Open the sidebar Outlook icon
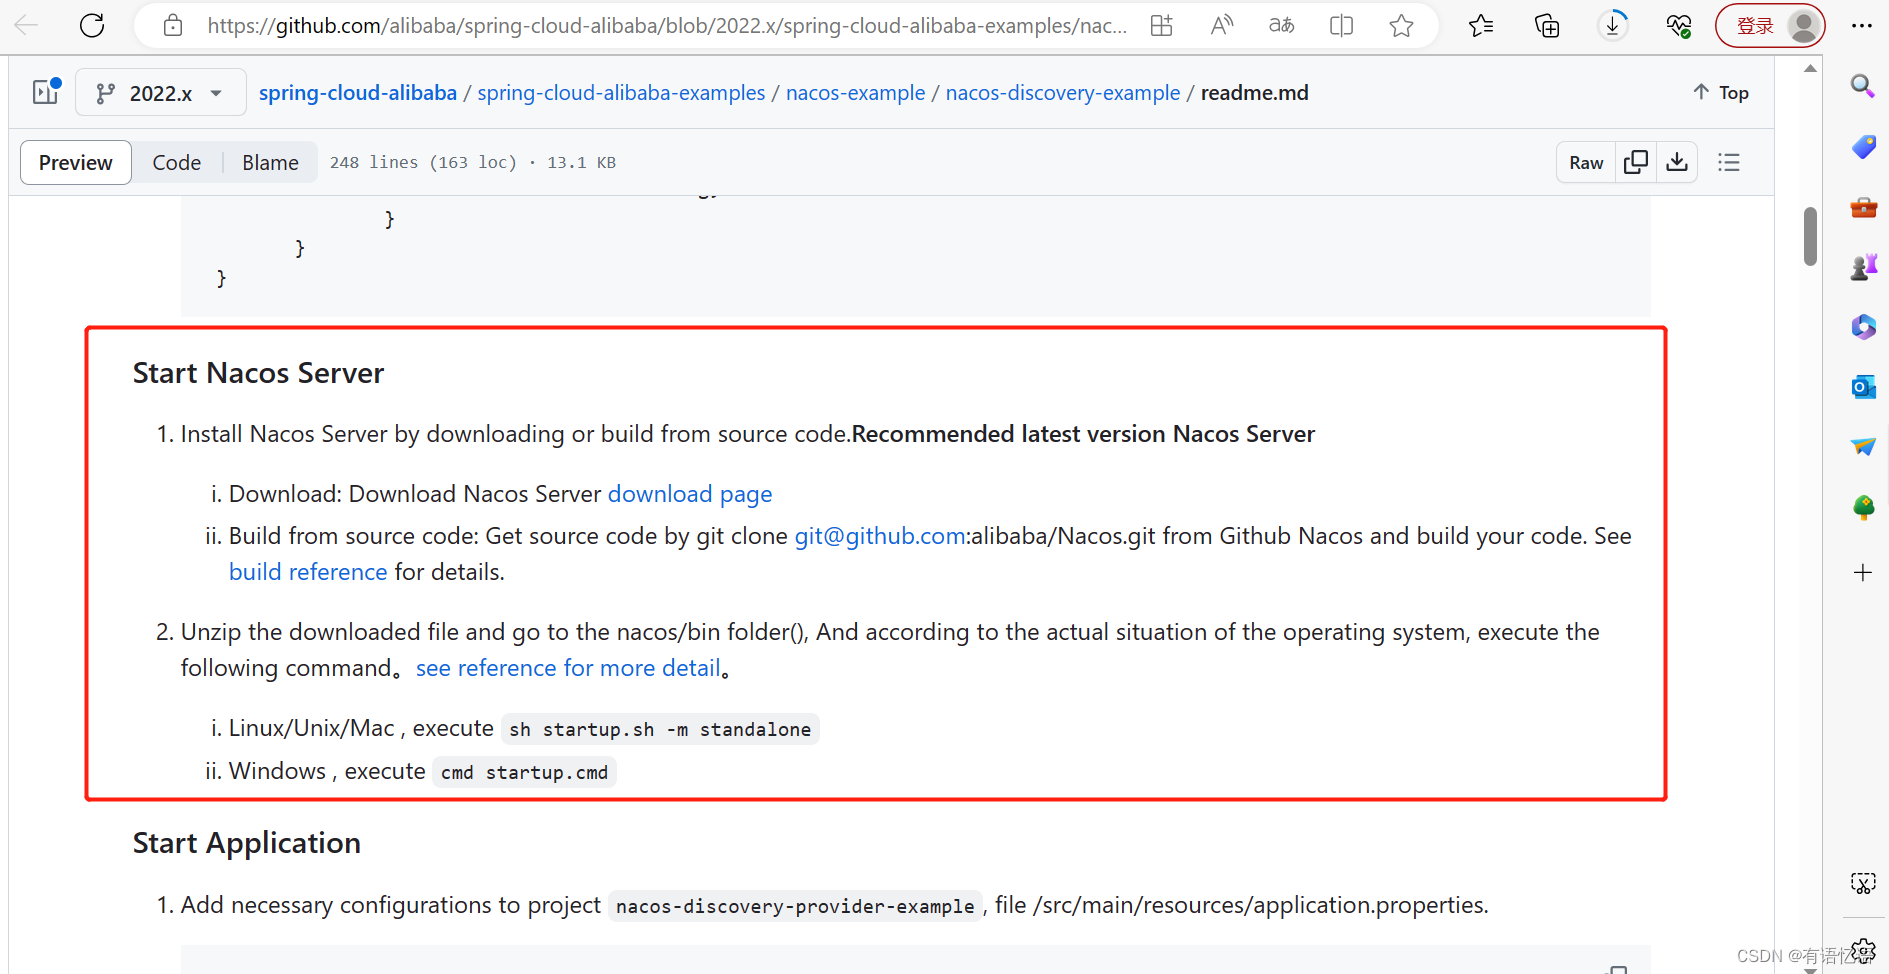The width and height of the screenshot is (1889, 974). pyautogui.click(x=1863, y=387)
